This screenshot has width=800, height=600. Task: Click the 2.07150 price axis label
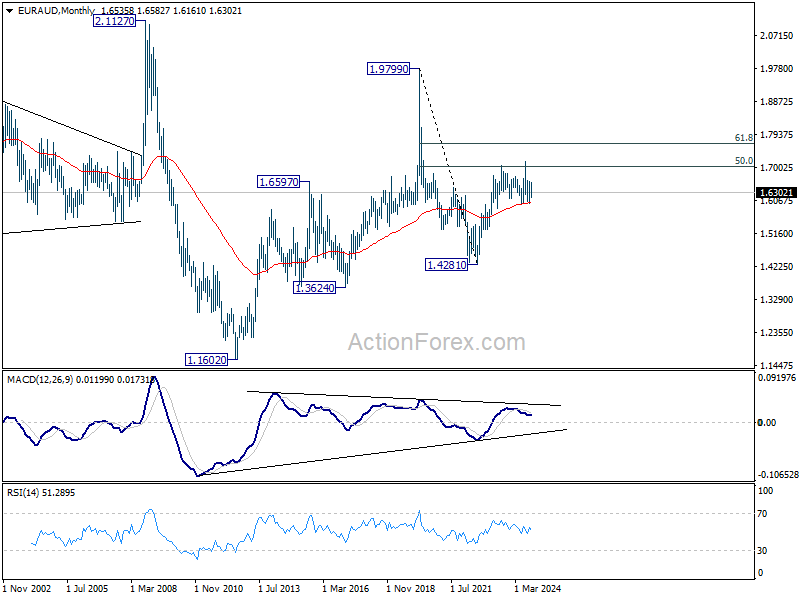(x=777, y=36)
